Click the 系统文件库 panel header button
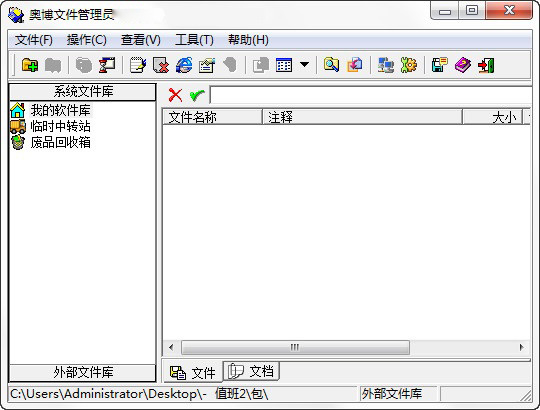The image size is (540, 410). point(83,92)
